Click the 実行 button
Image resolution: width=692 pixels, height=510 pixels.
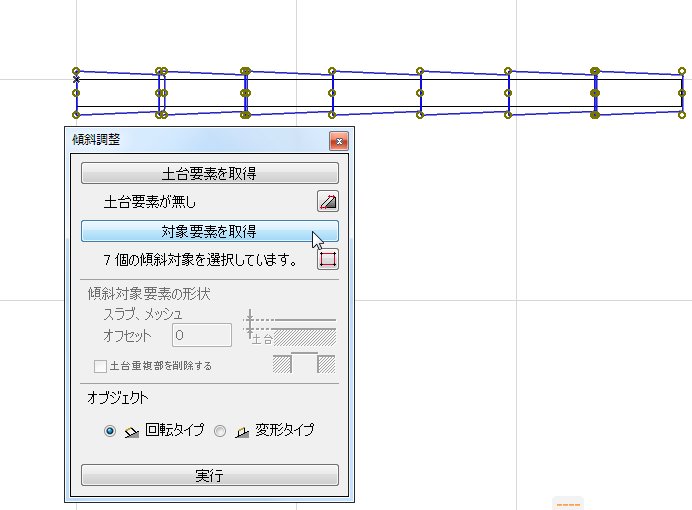click(x=210, y=475)
